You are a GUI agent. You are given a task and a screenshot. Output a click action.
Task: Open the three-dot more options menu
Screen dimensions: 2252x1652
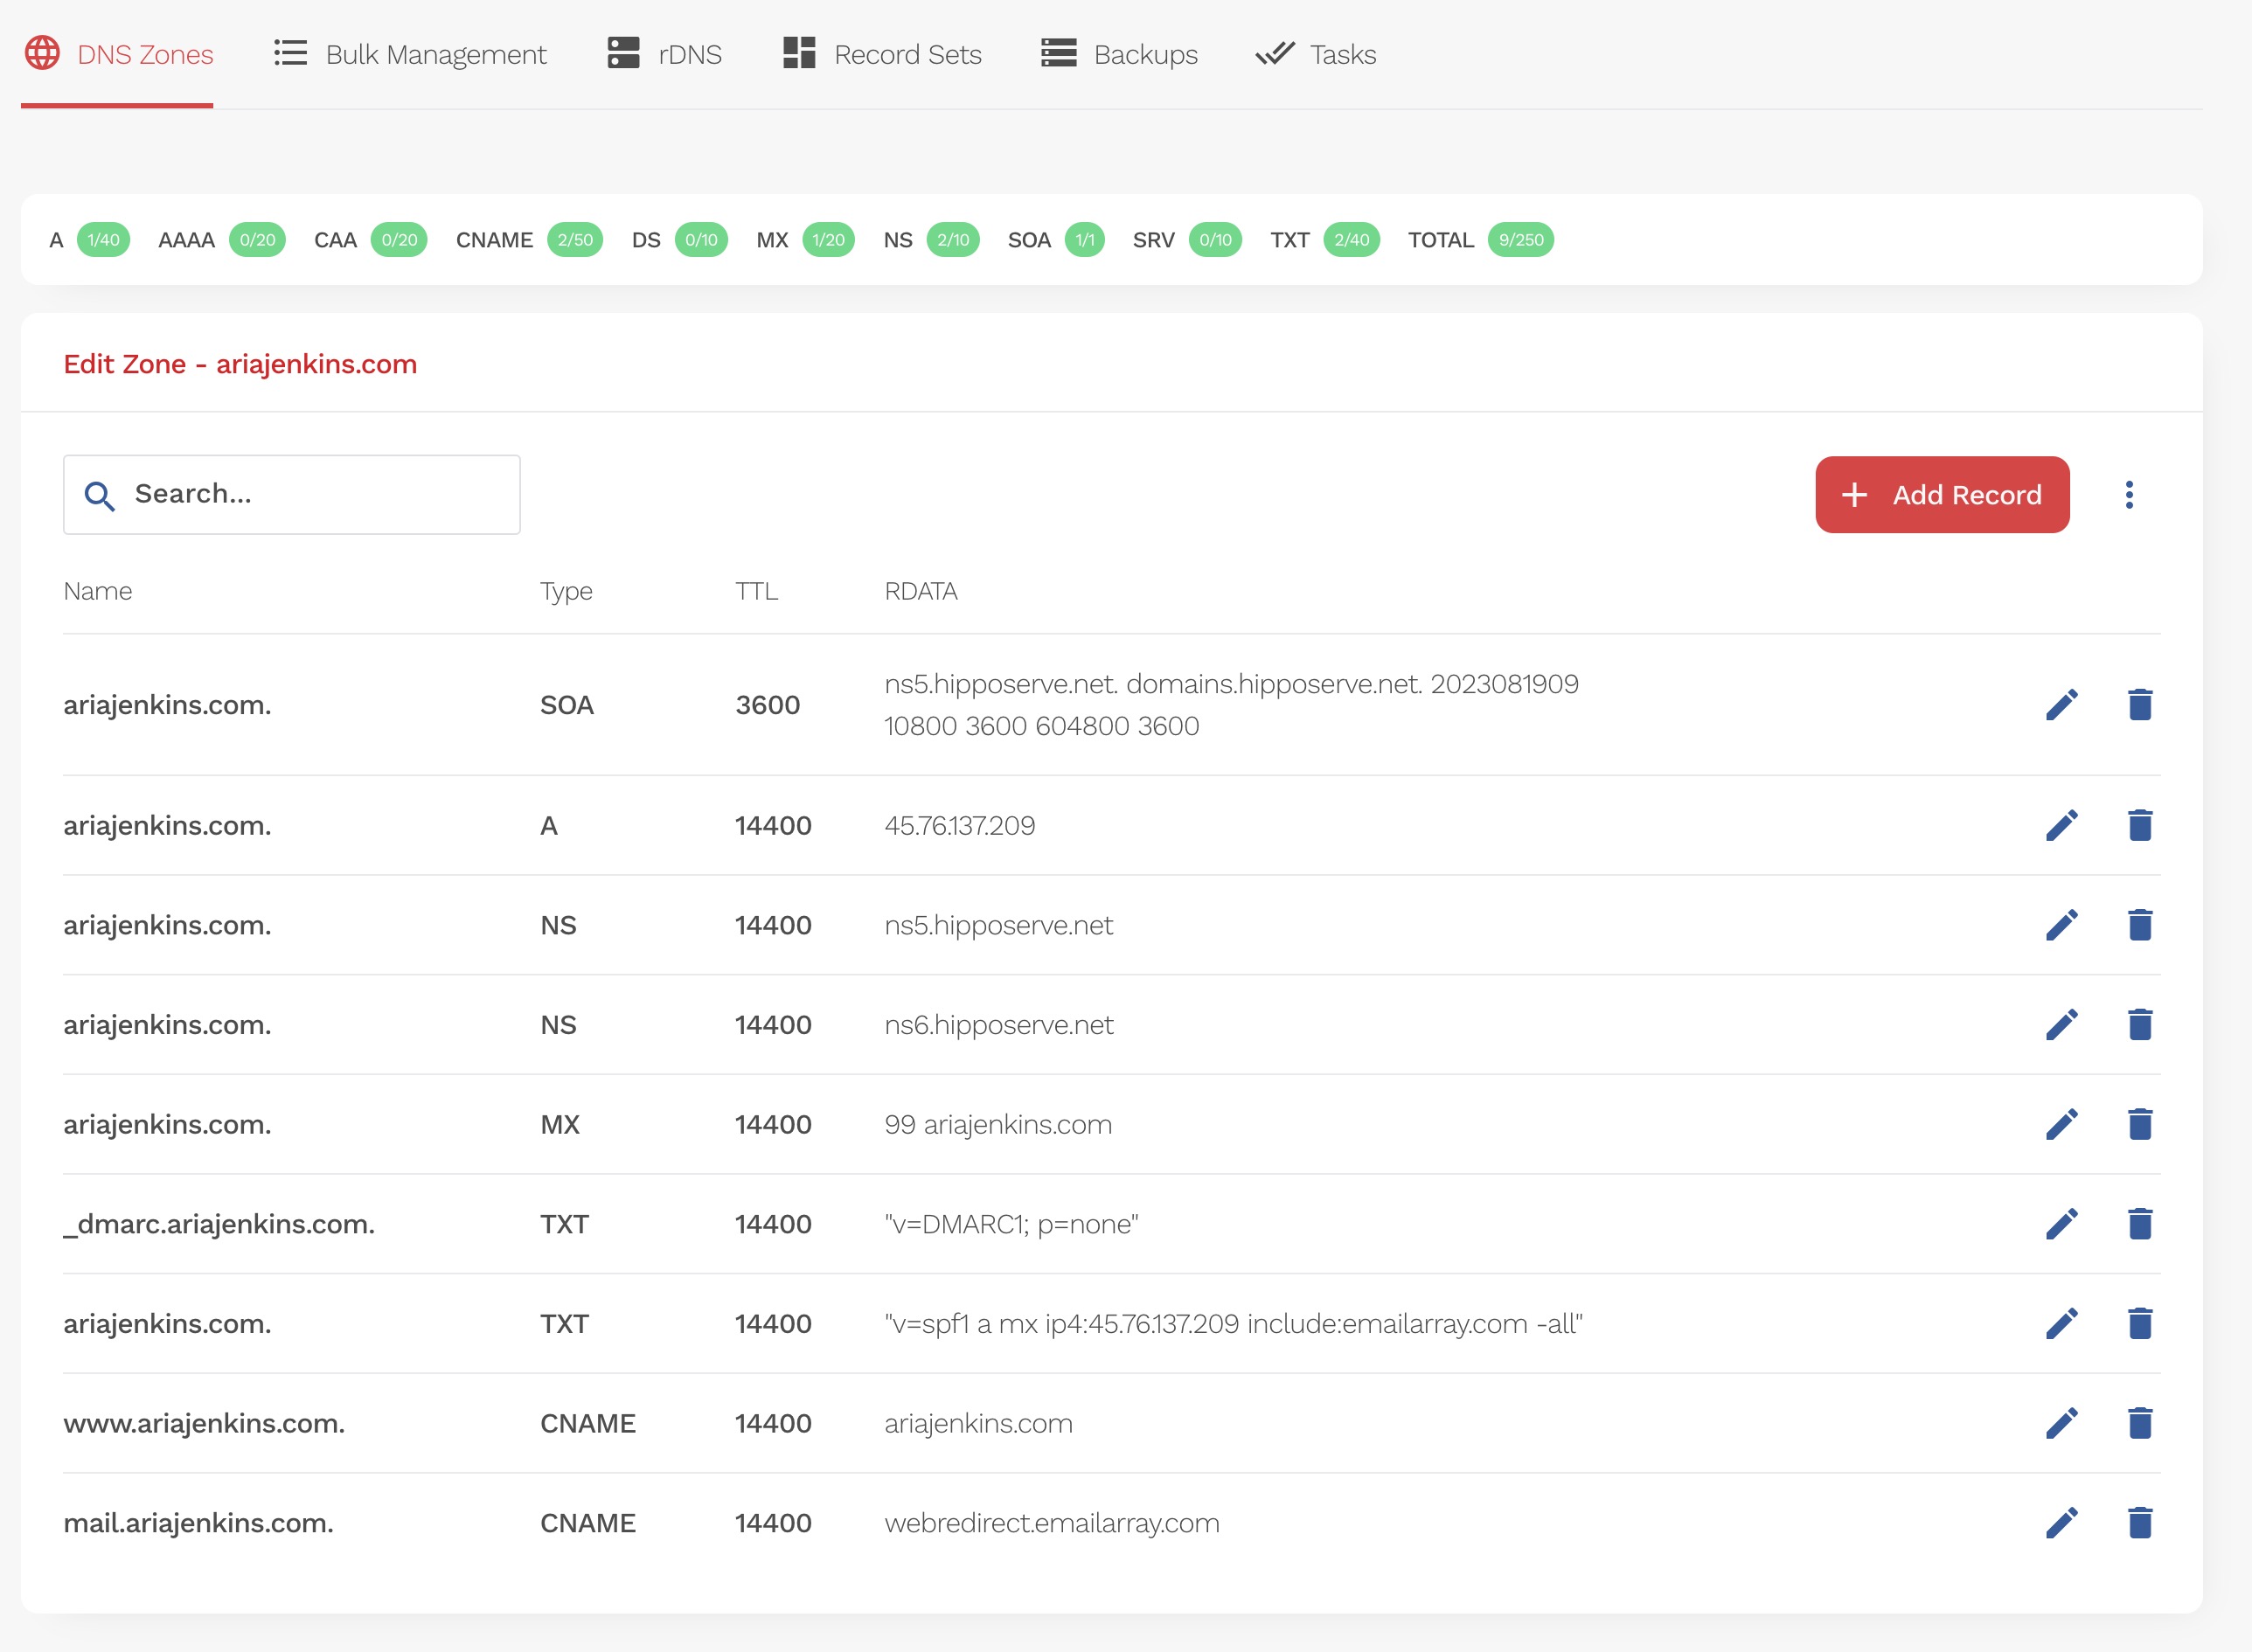[2129, 495]
